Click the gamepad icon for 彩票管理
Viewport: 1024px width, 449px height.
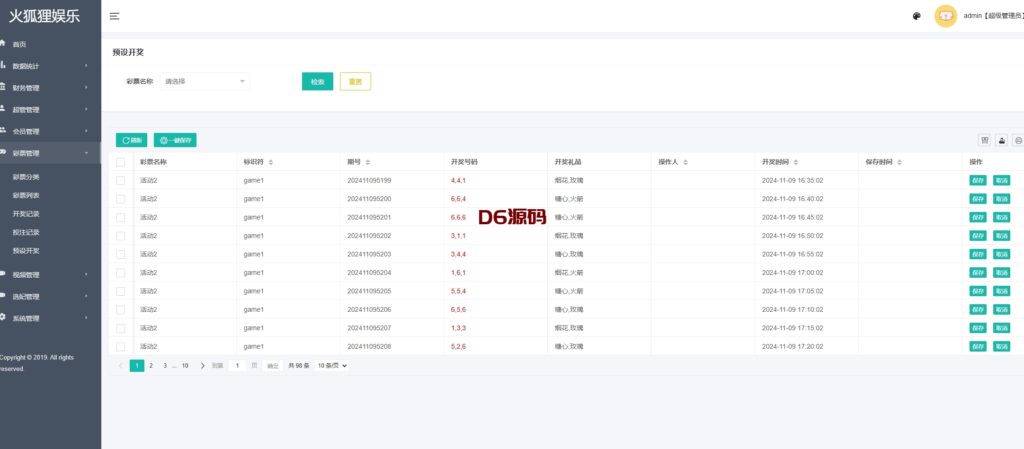tap(3, 153)
